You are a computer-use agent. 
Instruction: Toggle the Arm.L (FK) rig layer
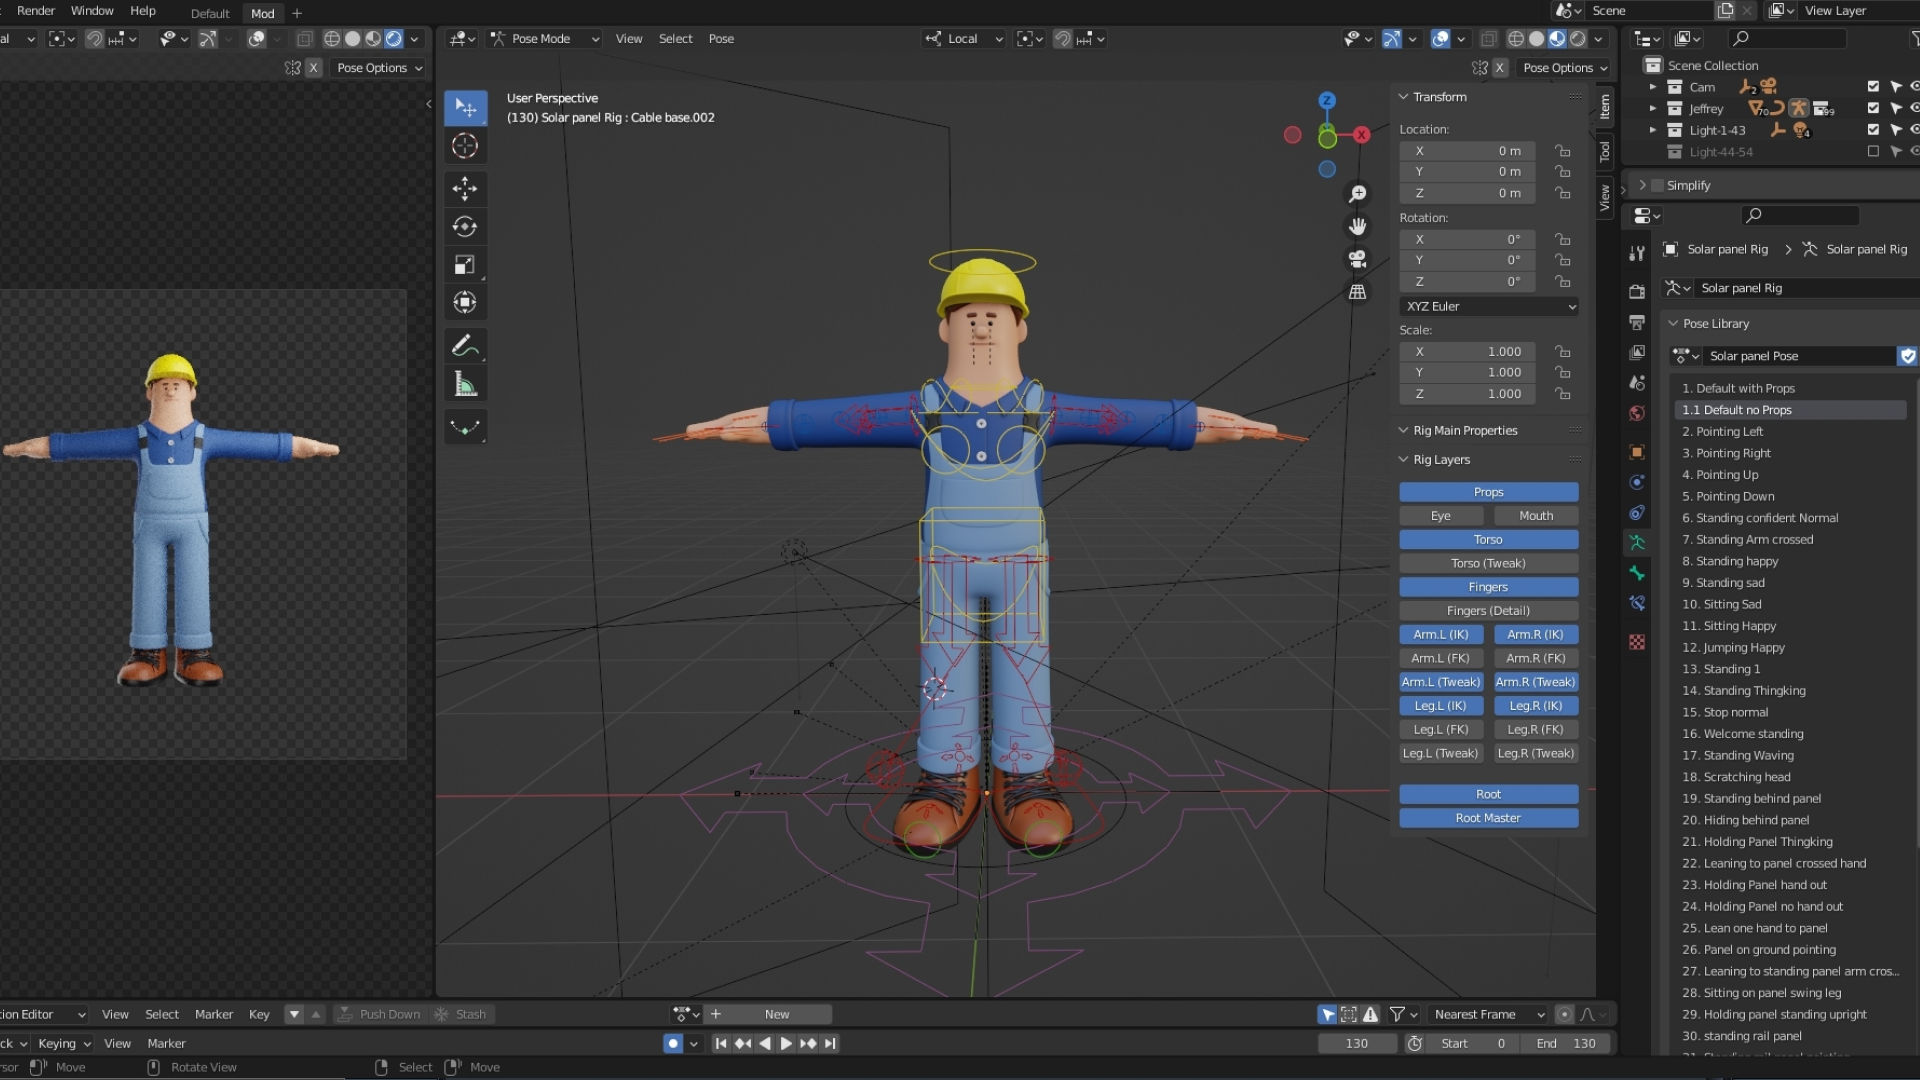[1440, 658]
